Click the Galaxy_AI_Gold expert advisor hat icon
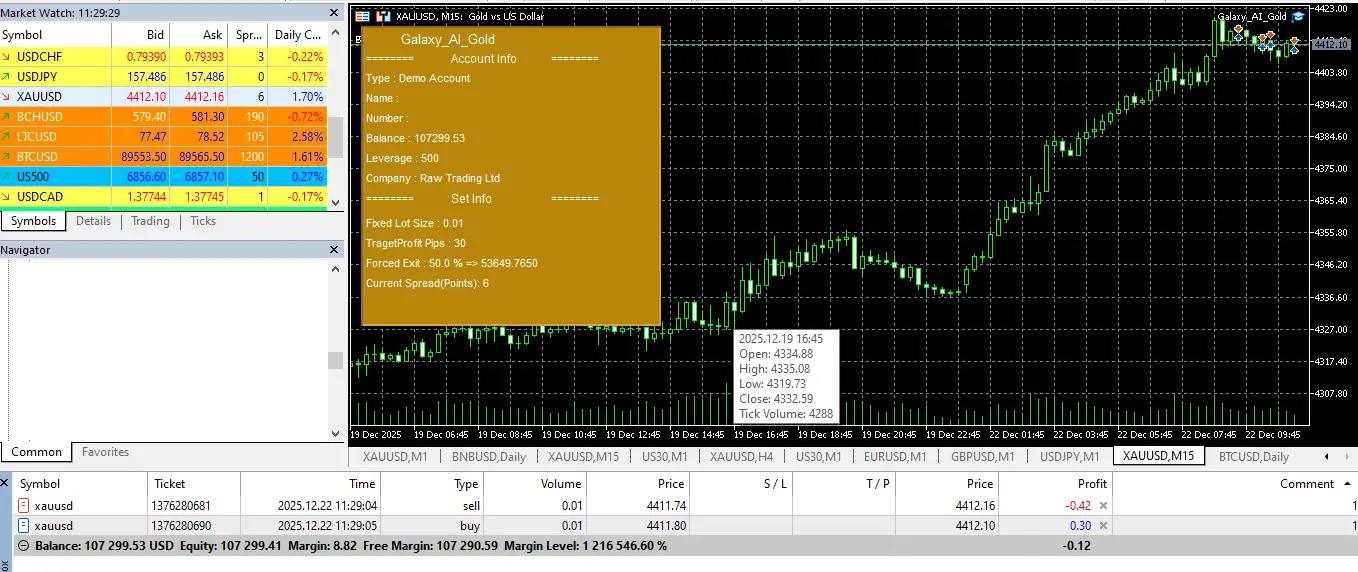The width and height of the screenshot is (1358, 572). [x=1298, y=17]
